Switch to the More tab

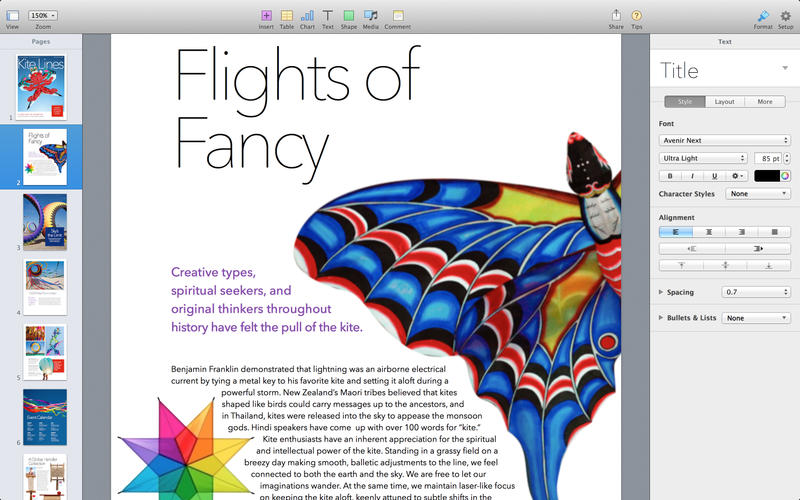click(765, 102)
